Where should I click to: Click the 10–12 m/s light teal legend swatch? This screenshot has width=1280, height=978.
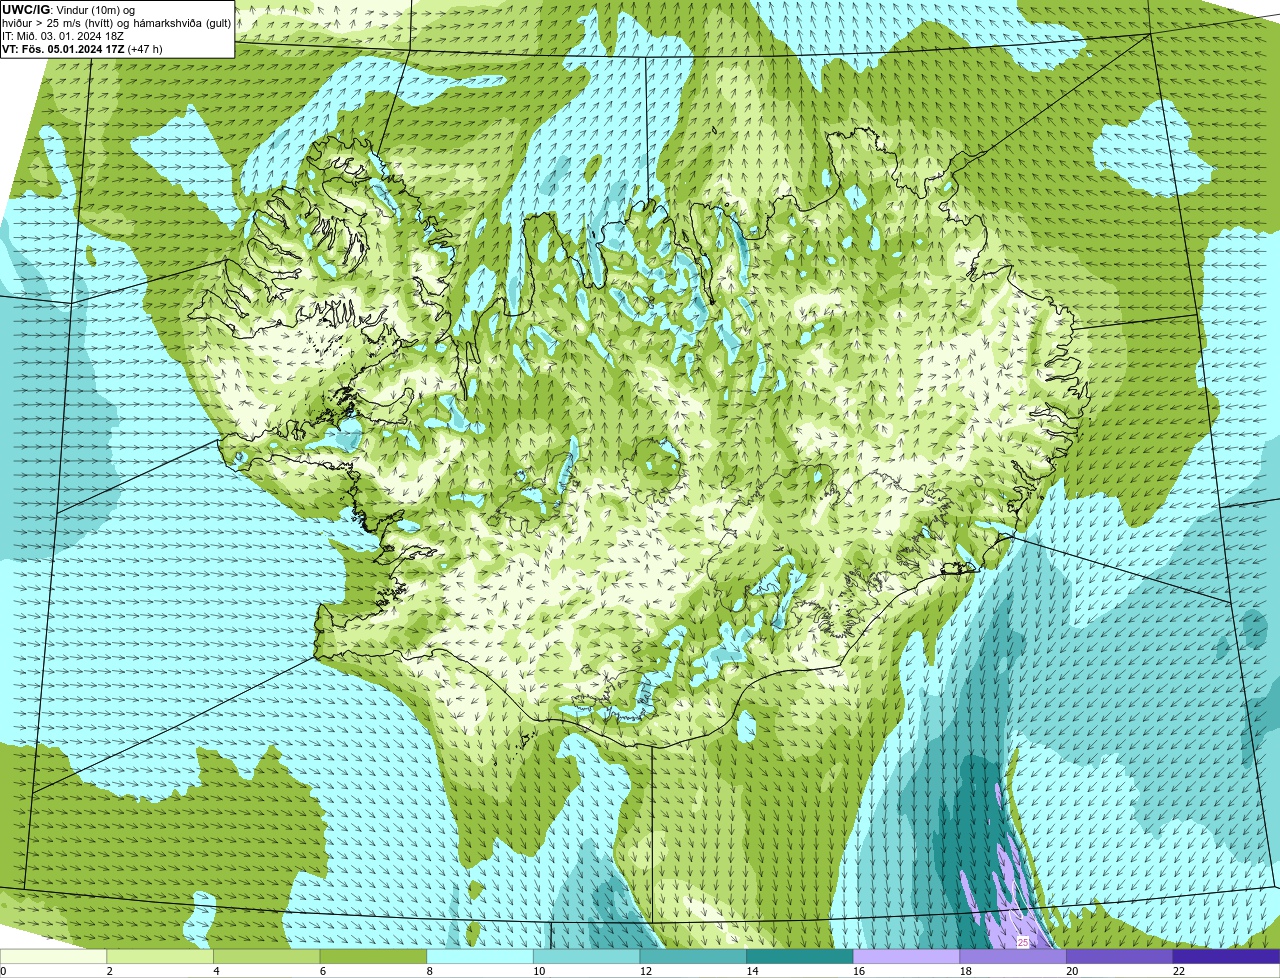[586, 956]
